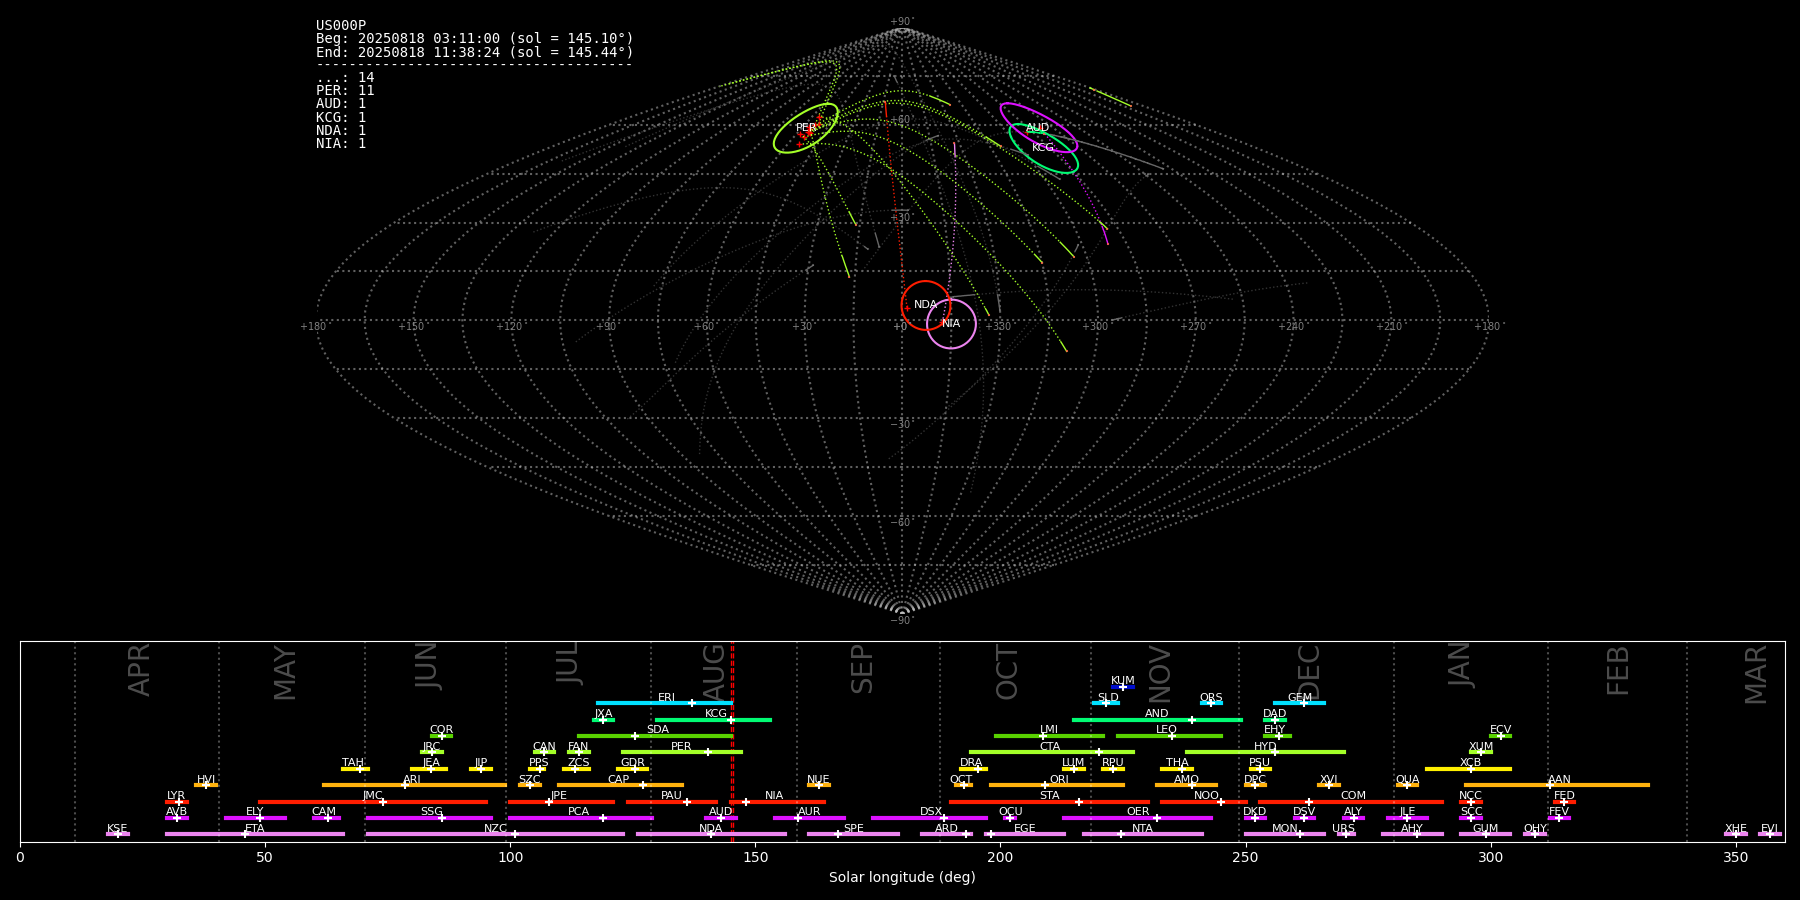This screenshot has width=1800, height=900.
Task: Click the NZC shower bar in timeline
Action: click(x=495, y=834)
